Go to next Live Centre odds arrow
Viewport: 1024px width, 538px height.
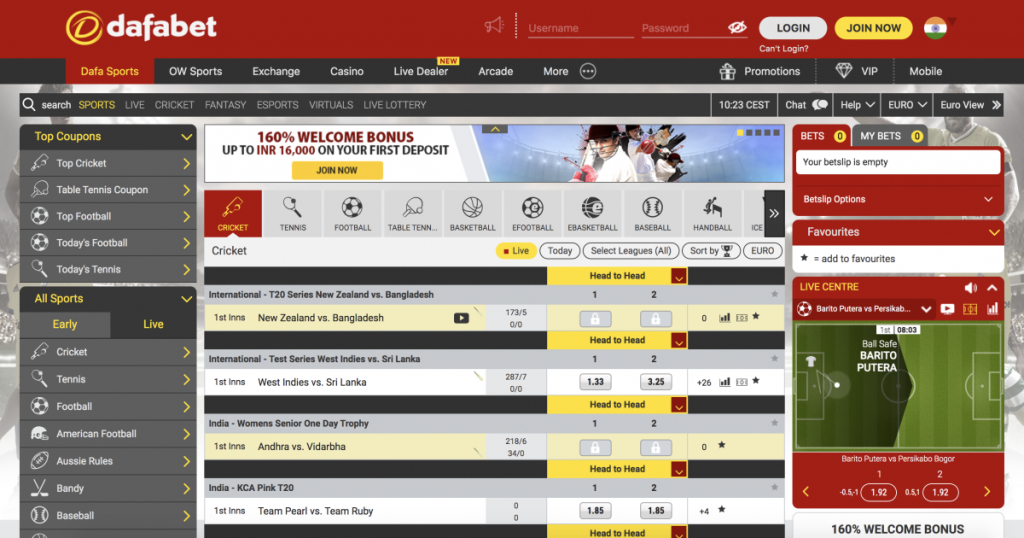click(987, 492)
